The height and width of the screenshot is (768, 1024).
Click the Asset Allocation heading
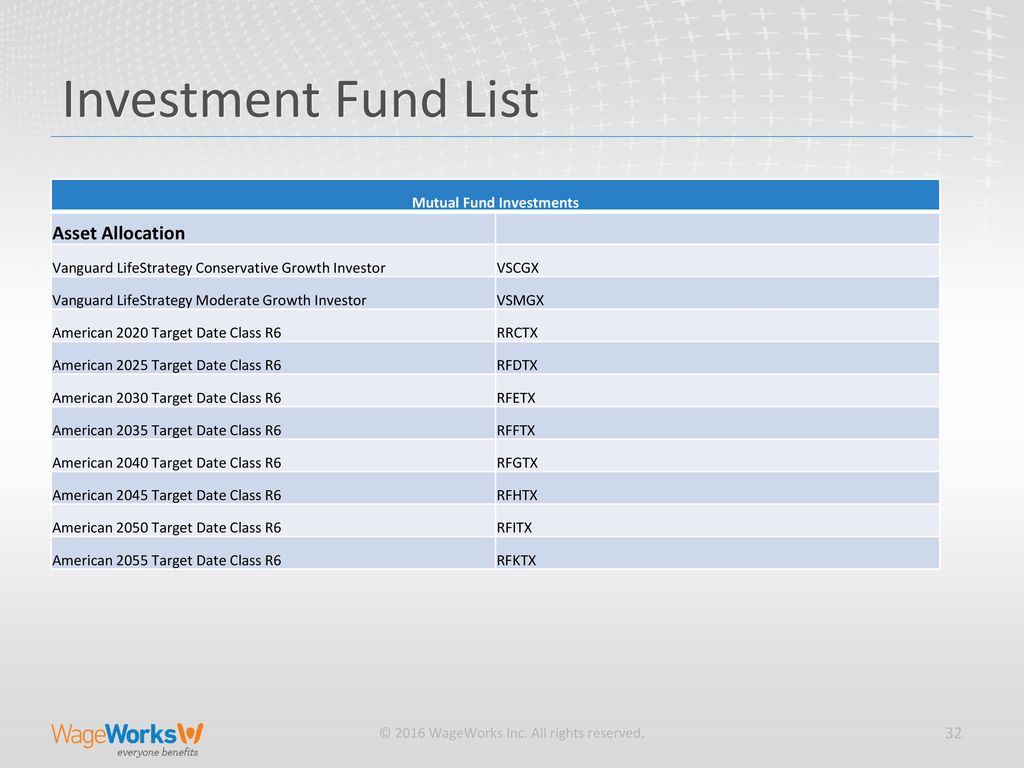click(x=118, y=233)
